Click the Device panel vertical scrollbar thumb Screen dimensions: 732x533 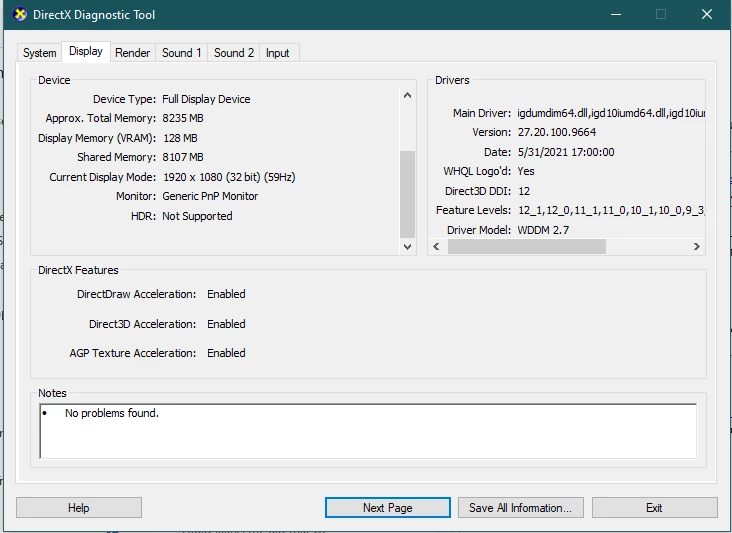[408, 194]
